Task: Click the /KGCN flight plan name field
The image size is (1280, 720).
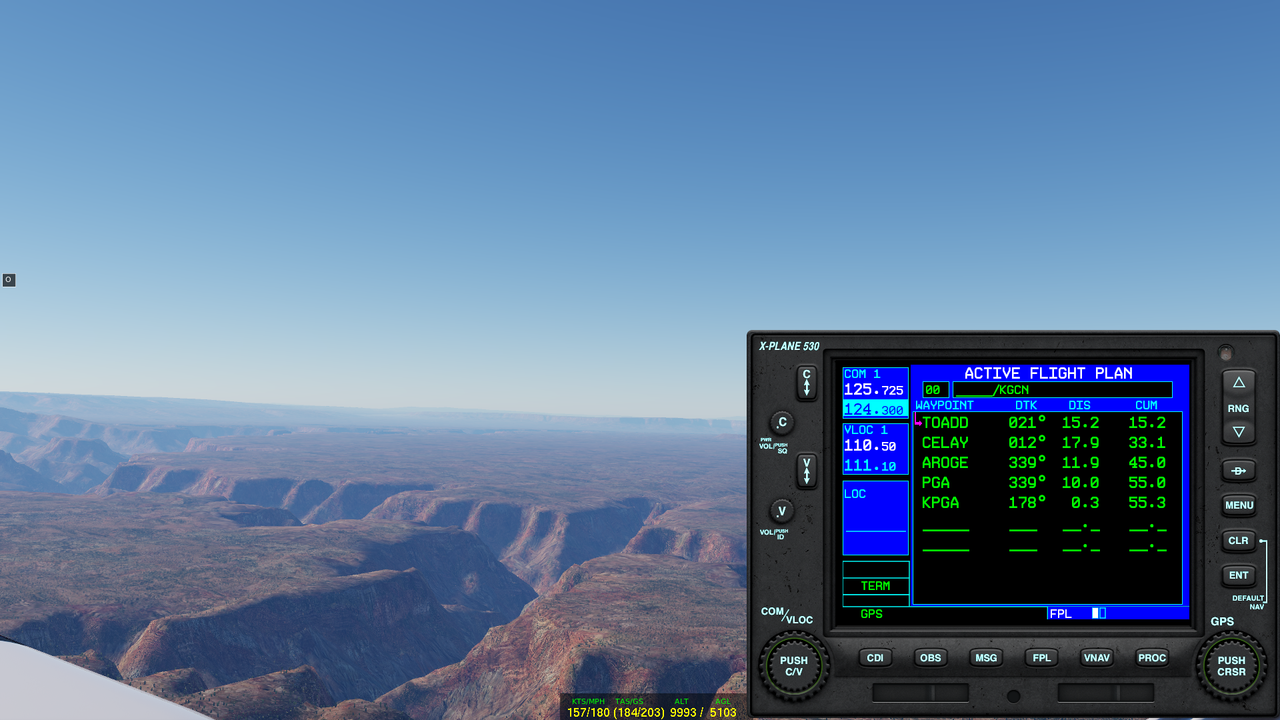Action: [x=1062, y=390]
